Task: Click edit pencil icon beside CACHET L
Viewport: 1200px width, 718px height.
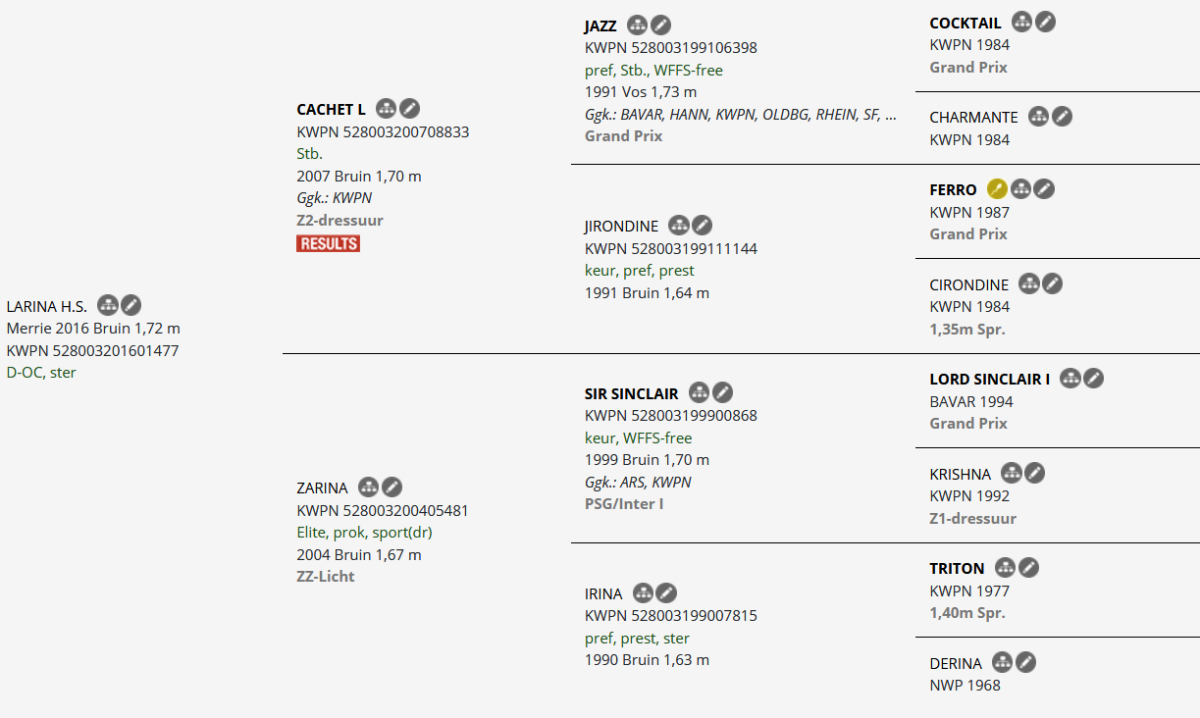Action: point(410,108)
